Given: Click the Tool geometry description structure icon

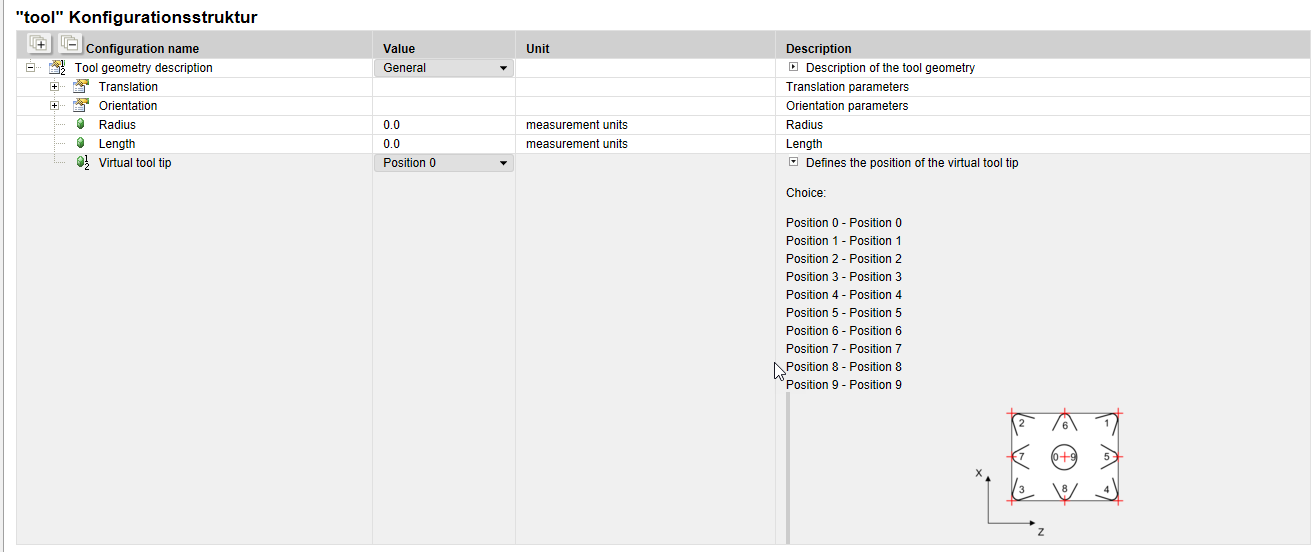Looking at the screenshot, I should click(x=57, y=68).
